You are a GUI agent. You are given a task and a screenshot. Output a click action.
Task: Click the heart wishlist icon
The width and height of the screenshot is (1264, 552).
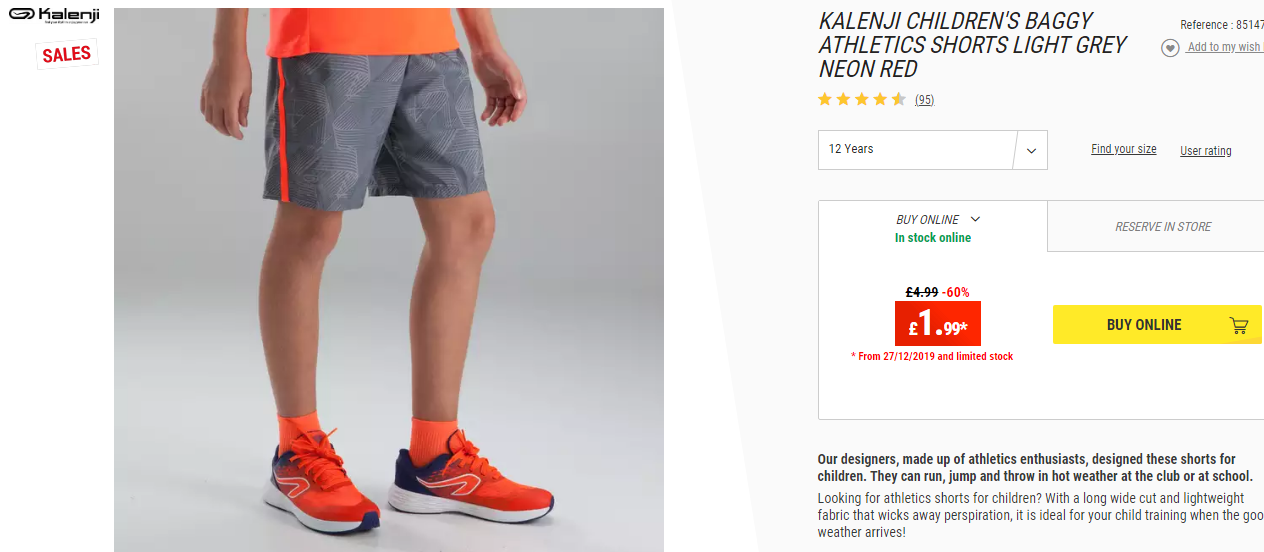tap(1170, 48)
